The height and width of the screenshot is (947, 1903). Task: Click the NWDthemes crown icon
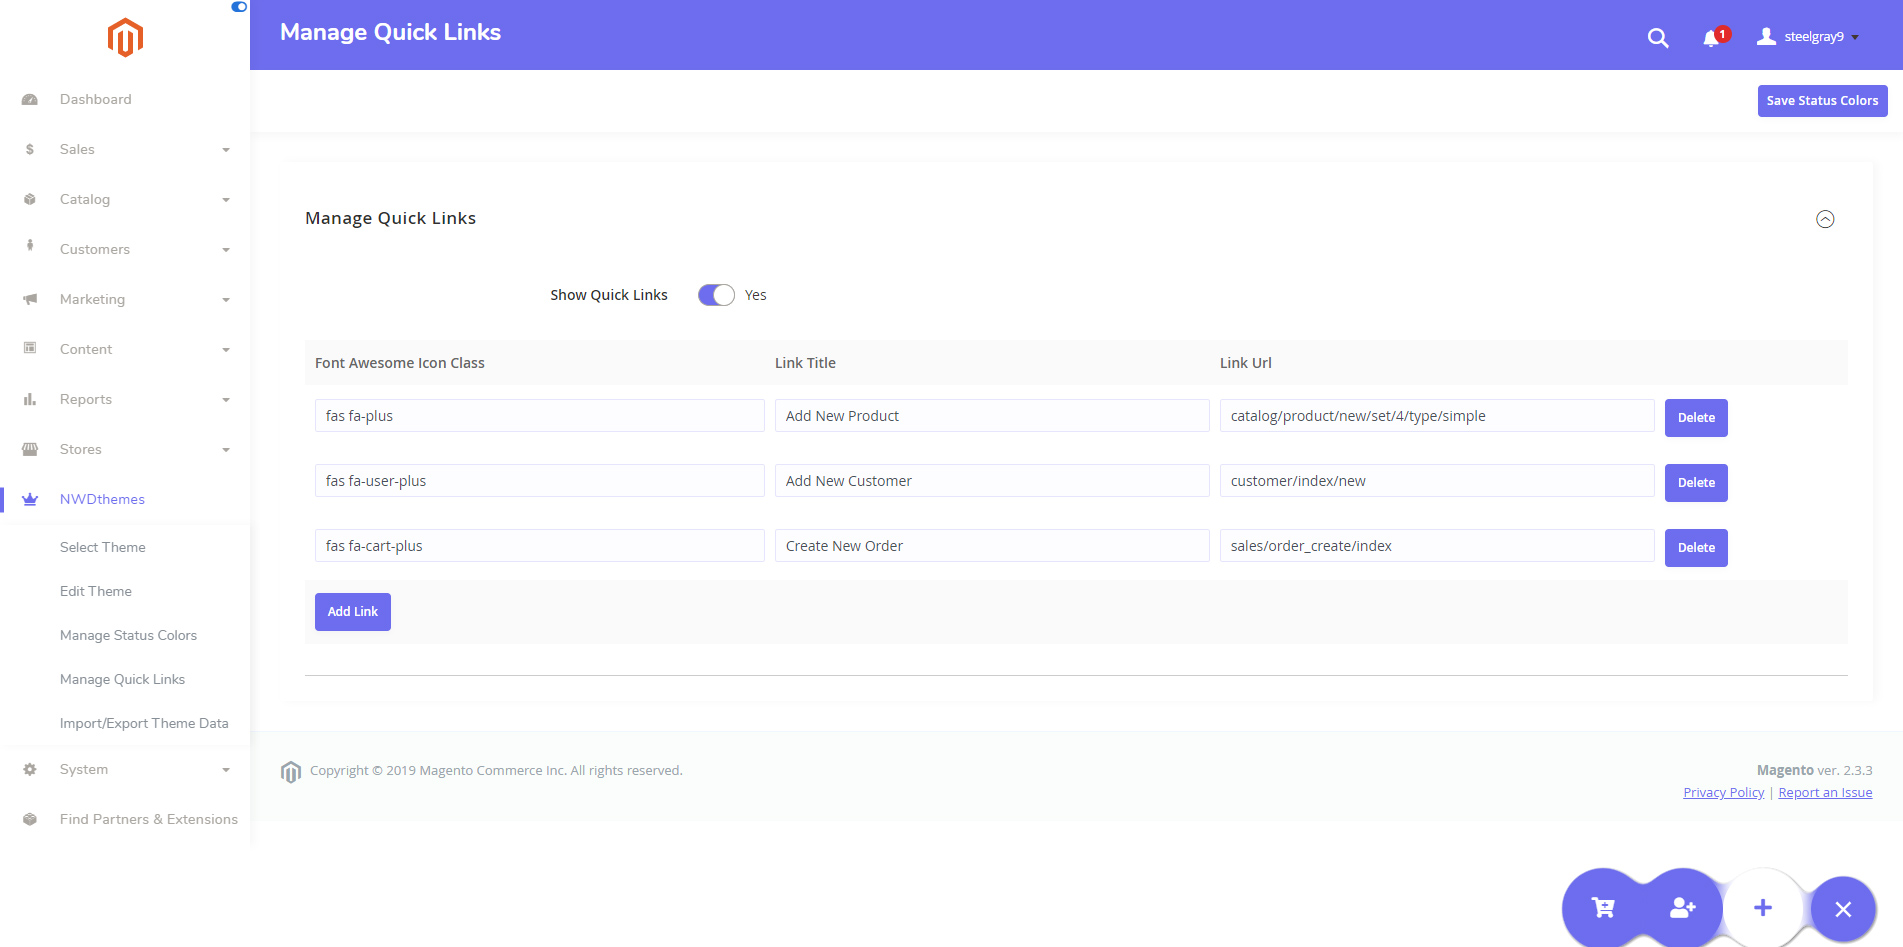(x=30, y=499)
